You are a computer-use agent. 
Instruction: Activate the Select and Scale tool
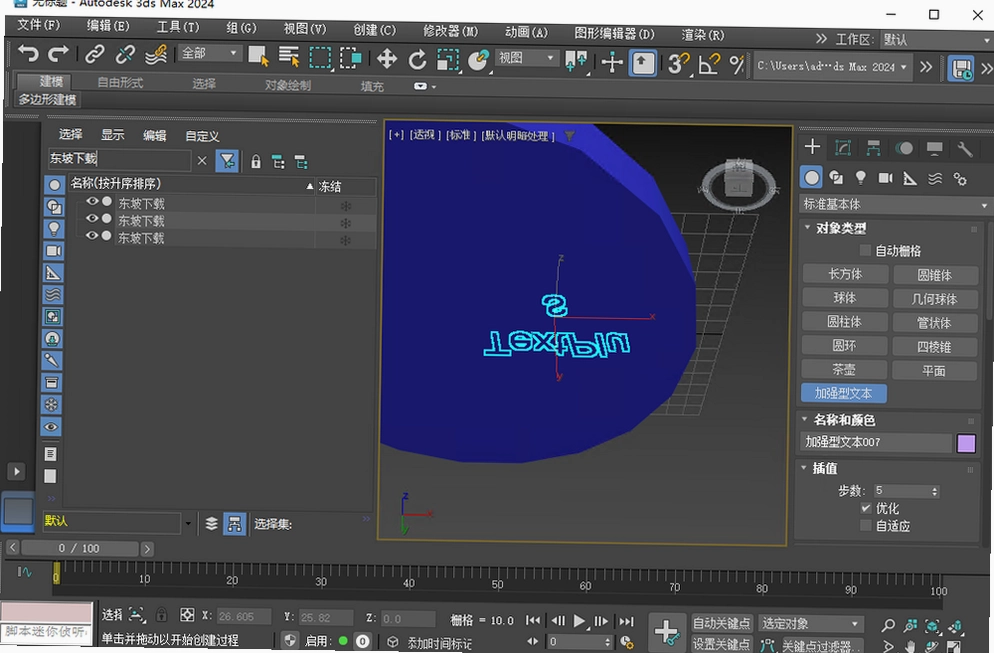pyautogui.click(x=448, y=60)
